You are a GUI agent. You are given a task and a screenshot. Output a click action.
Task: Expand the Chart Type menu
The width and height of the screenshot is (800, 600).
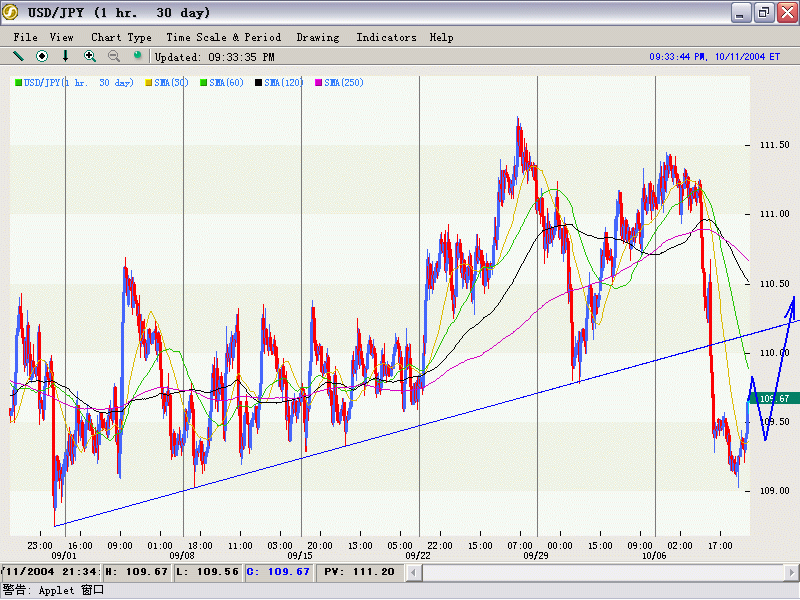[121, 37]
